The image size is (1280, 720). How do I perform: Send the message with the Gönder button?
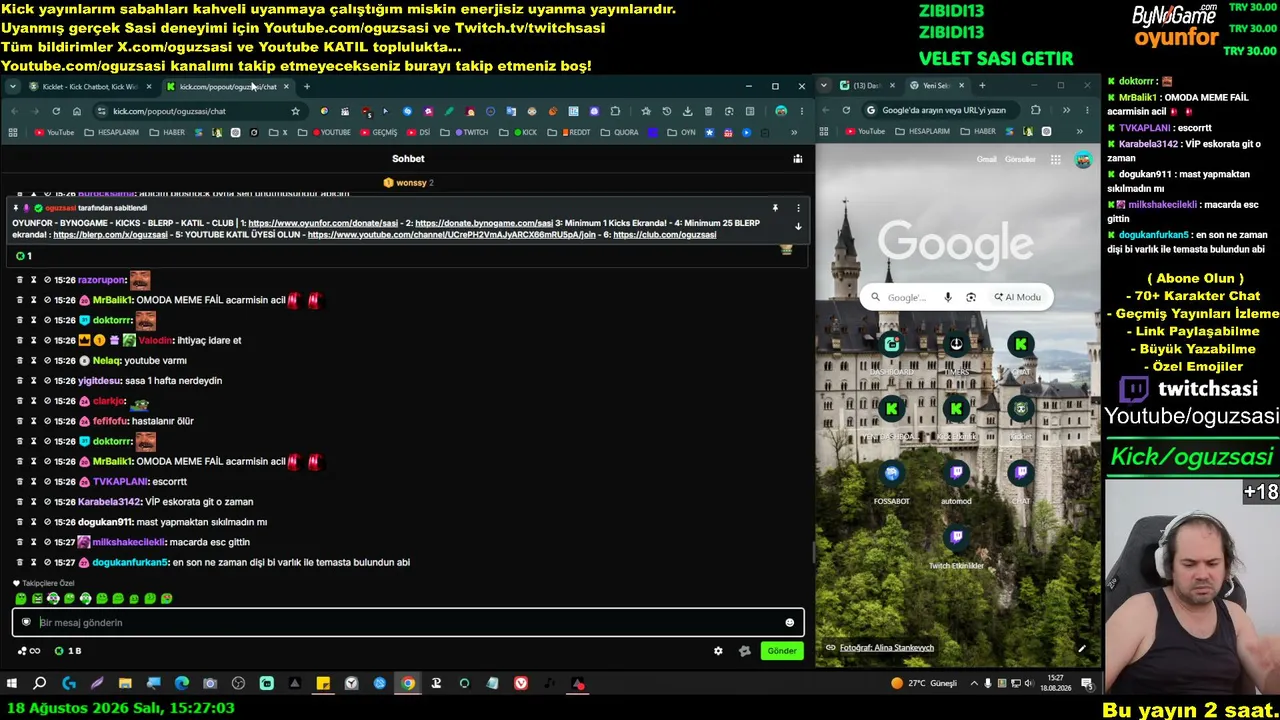click(782, 651)
